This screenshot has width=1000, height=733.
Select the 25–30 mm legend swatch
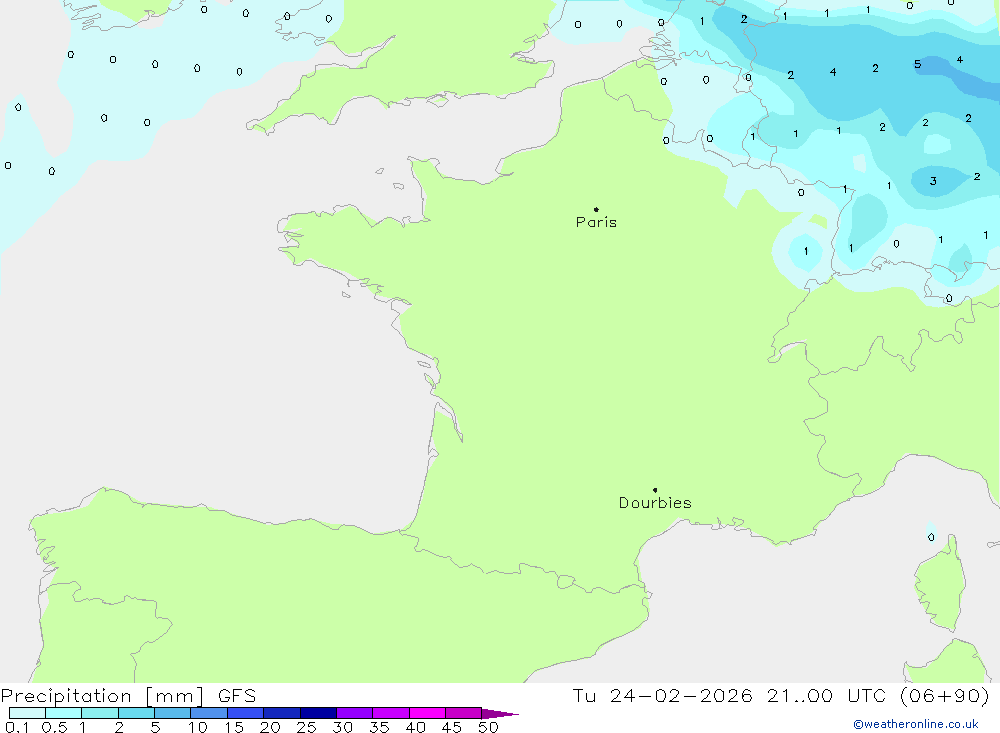tap(318, 713)
